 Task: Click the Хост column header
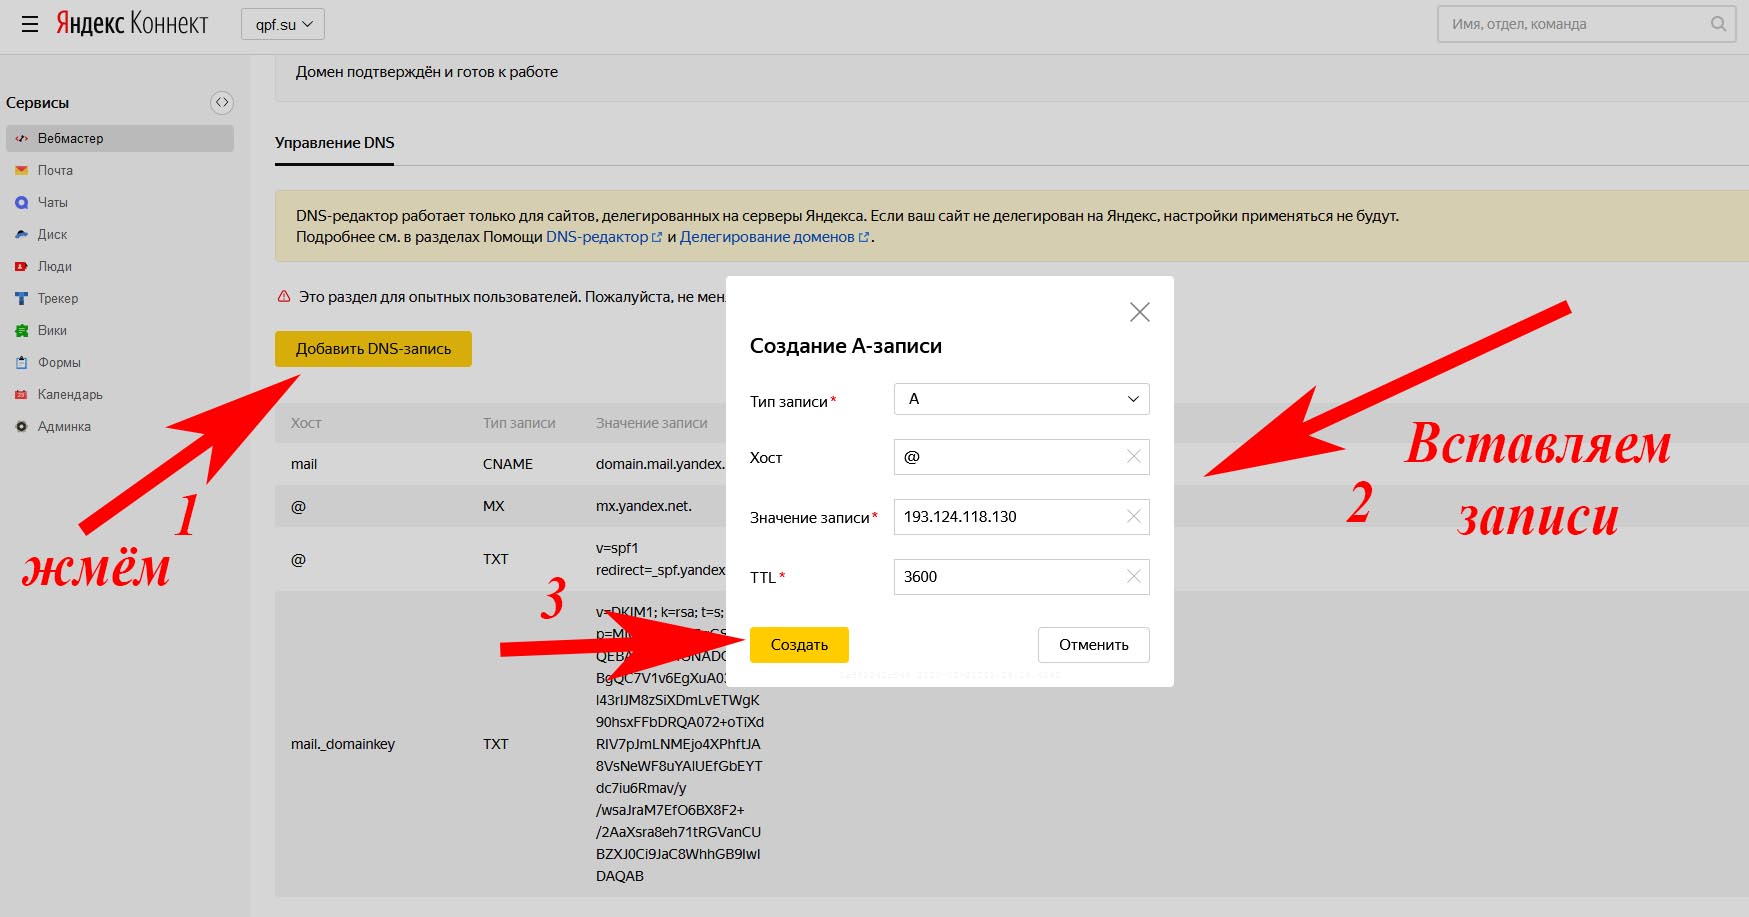click(306, 423)
